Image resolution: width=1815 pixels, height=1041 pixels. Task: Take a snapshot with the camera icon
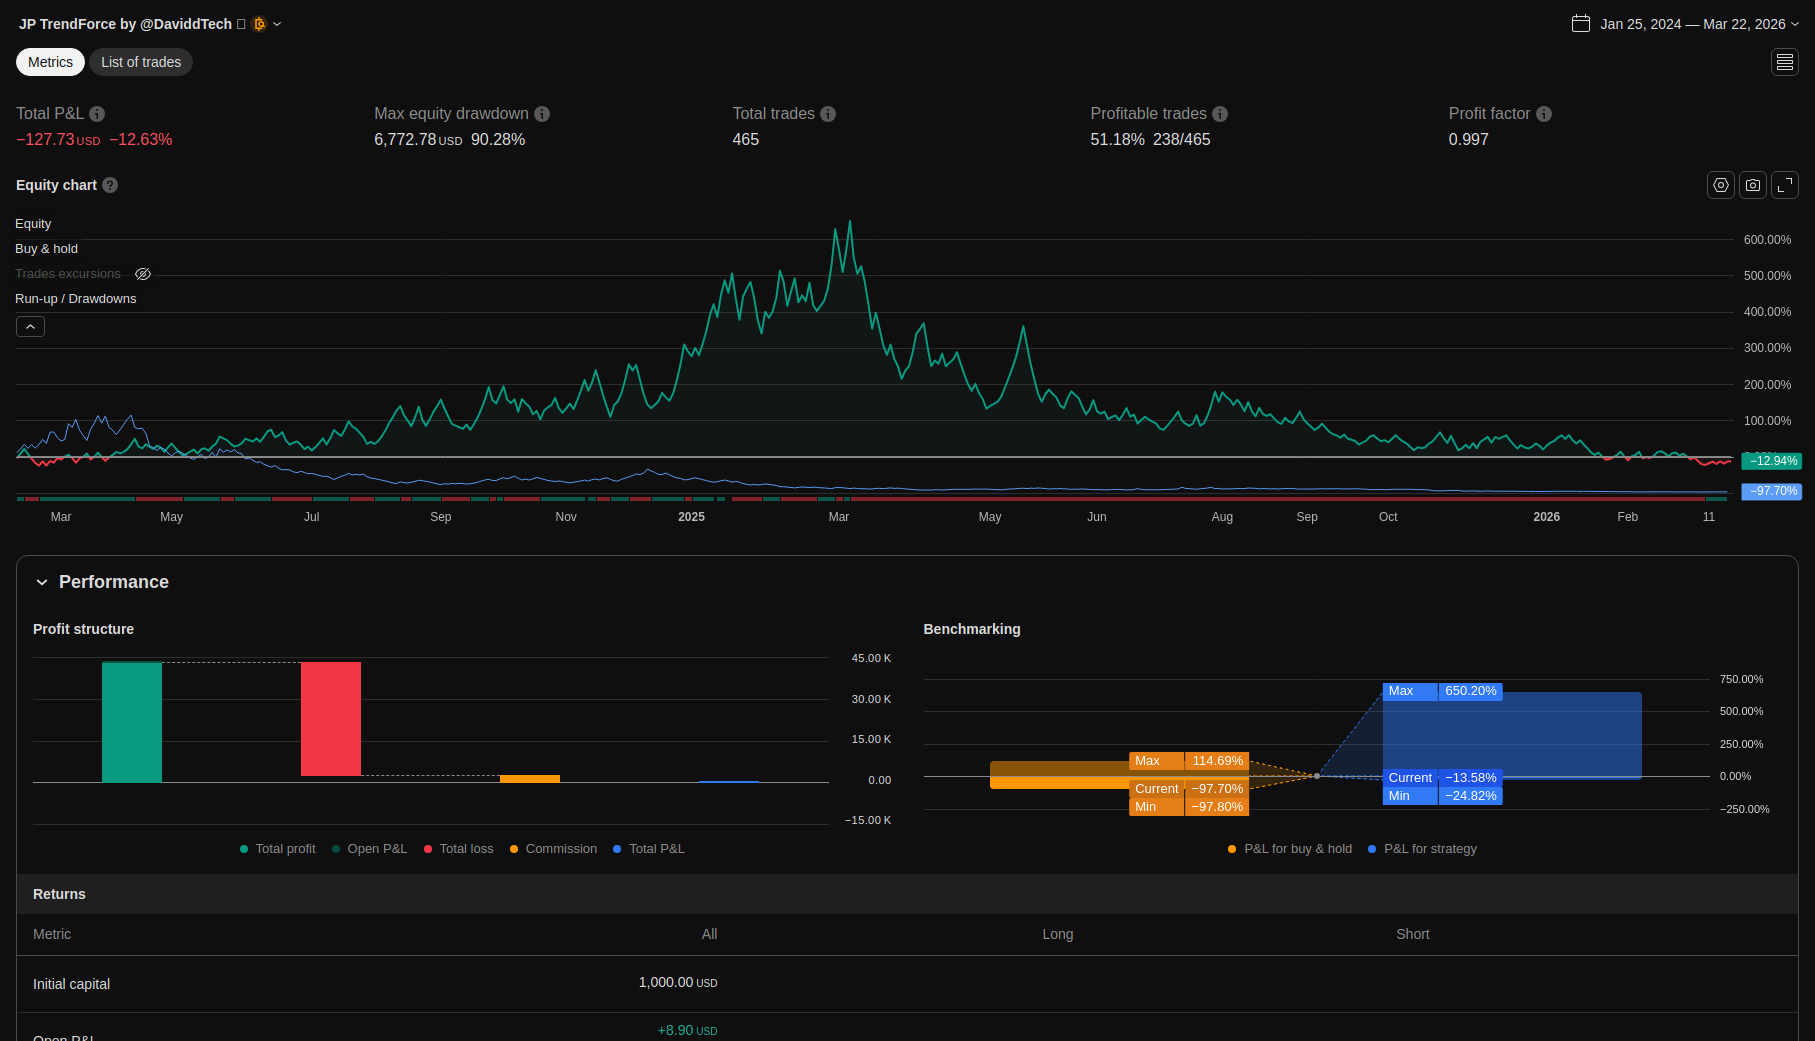(x=1753, y=185)
